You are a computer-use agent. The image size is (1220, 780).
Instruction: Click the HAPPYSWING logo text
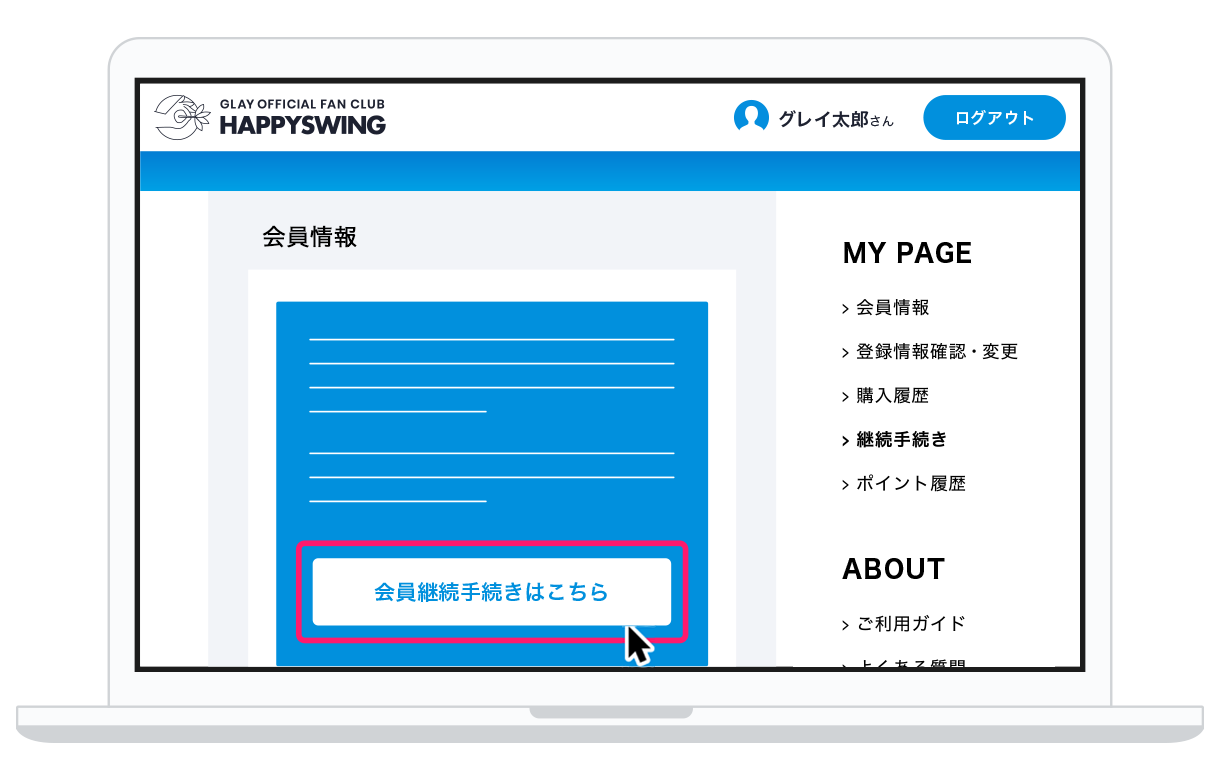(x=302, y=125)
